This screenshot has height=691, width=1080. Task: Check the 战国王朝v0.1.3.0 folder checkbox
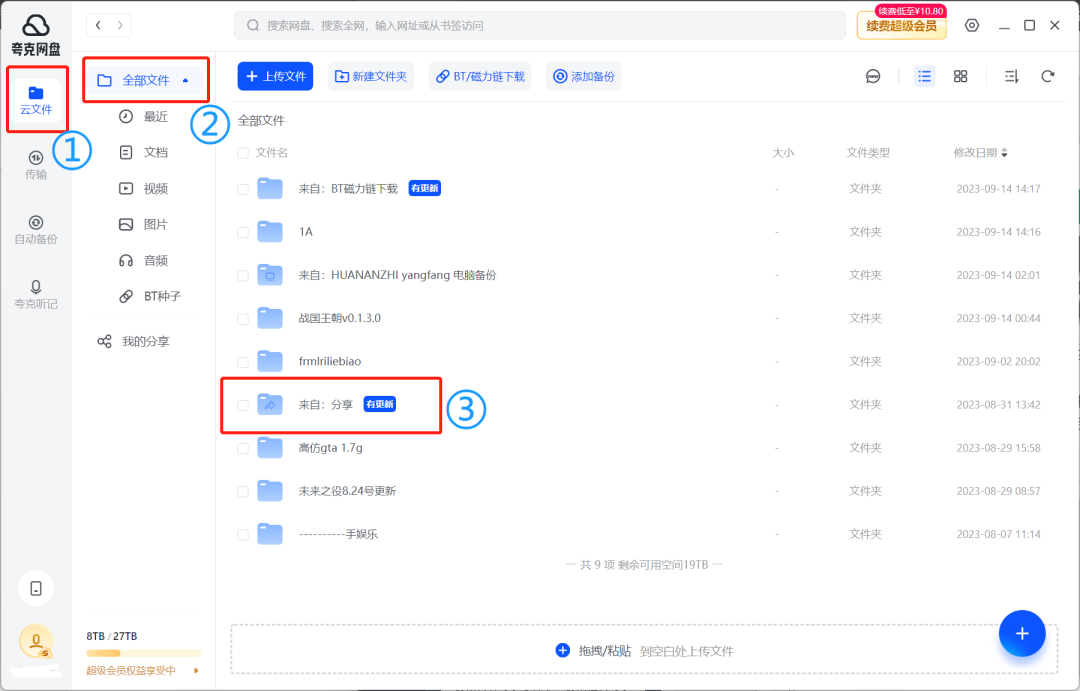(242, 318)
